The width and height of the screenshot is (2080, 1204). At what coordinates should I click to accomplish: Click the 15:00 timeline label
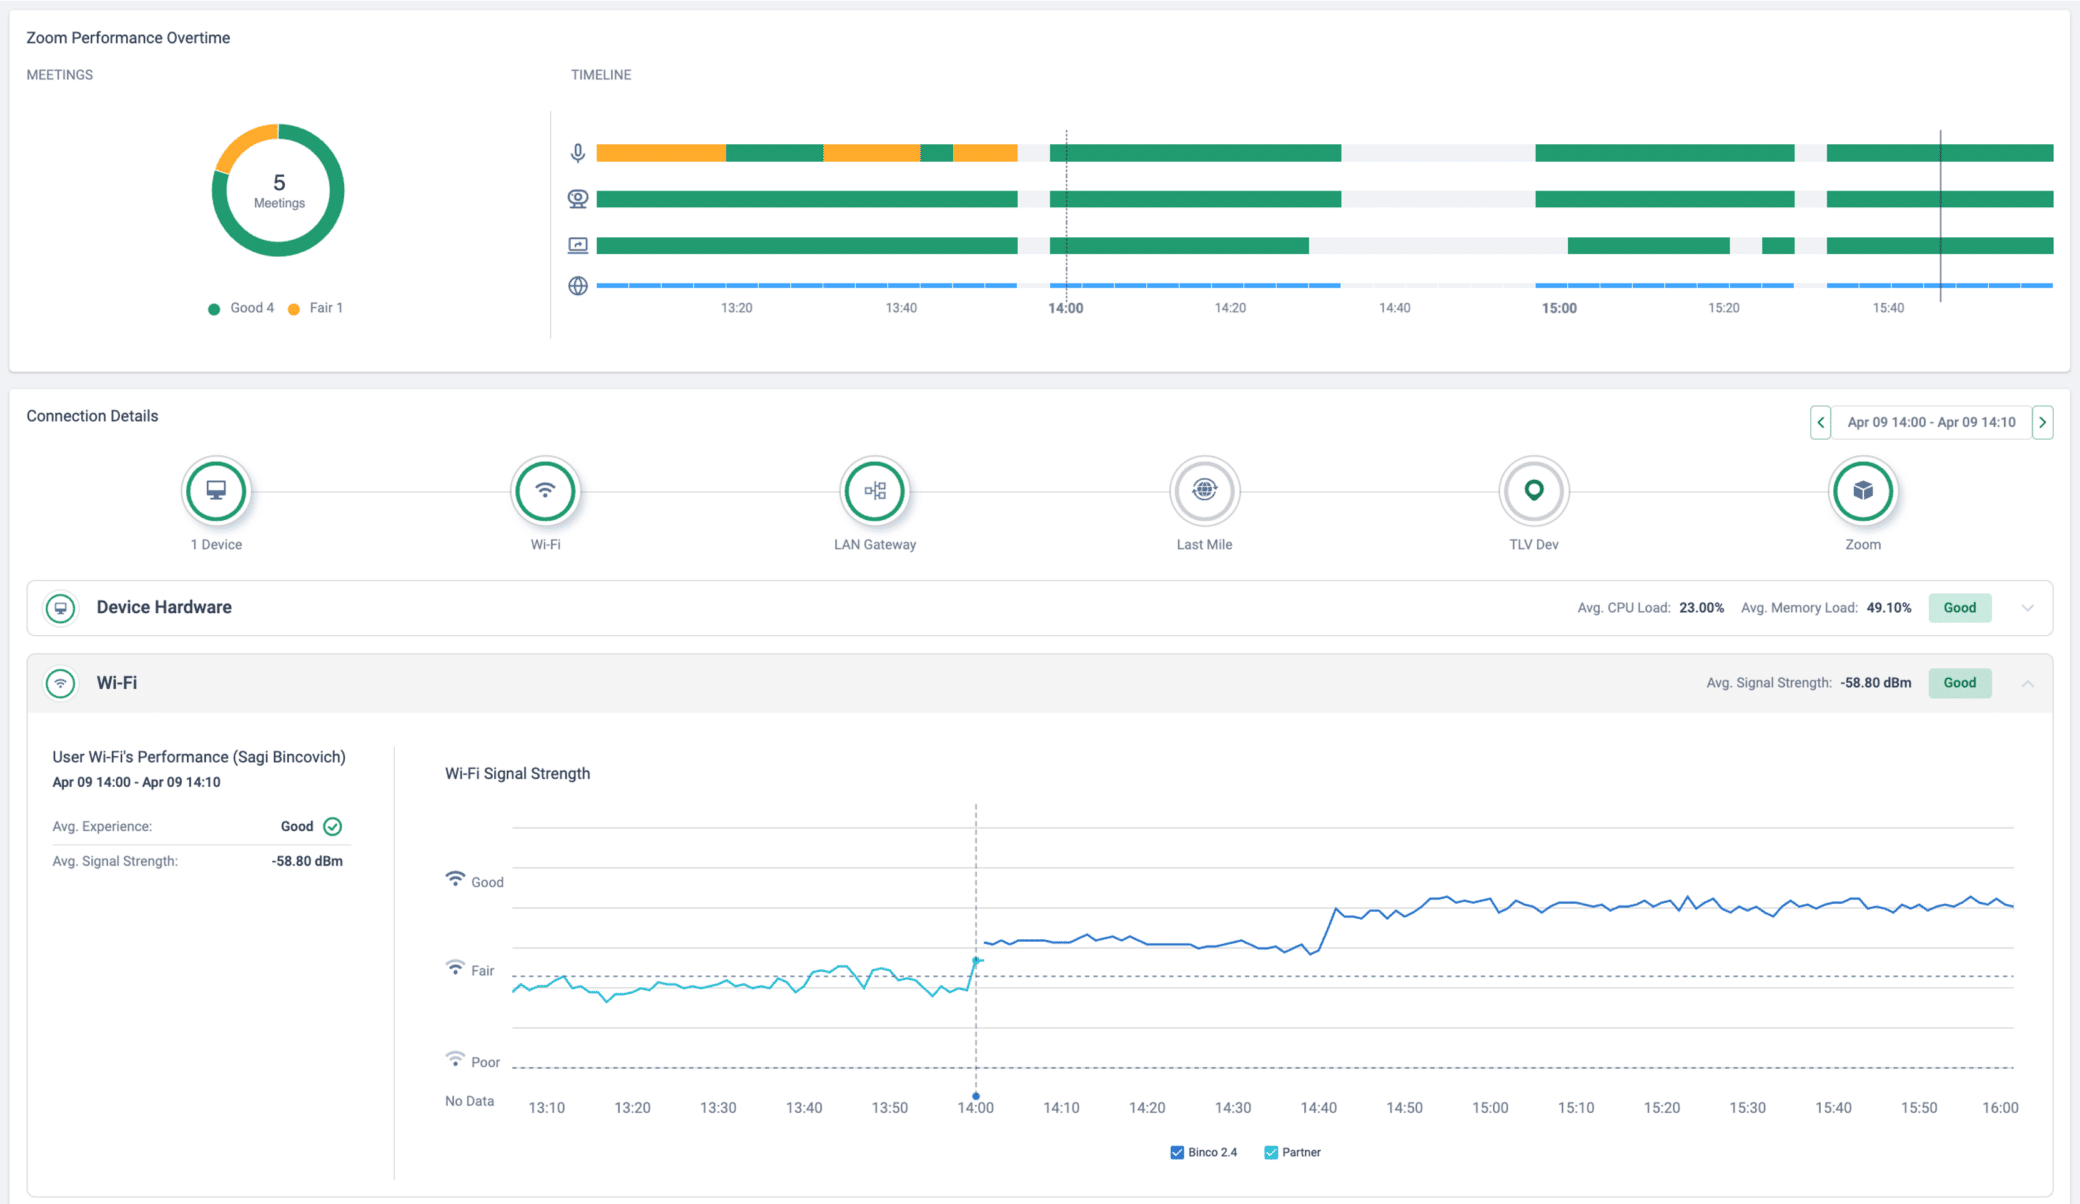1559,308
